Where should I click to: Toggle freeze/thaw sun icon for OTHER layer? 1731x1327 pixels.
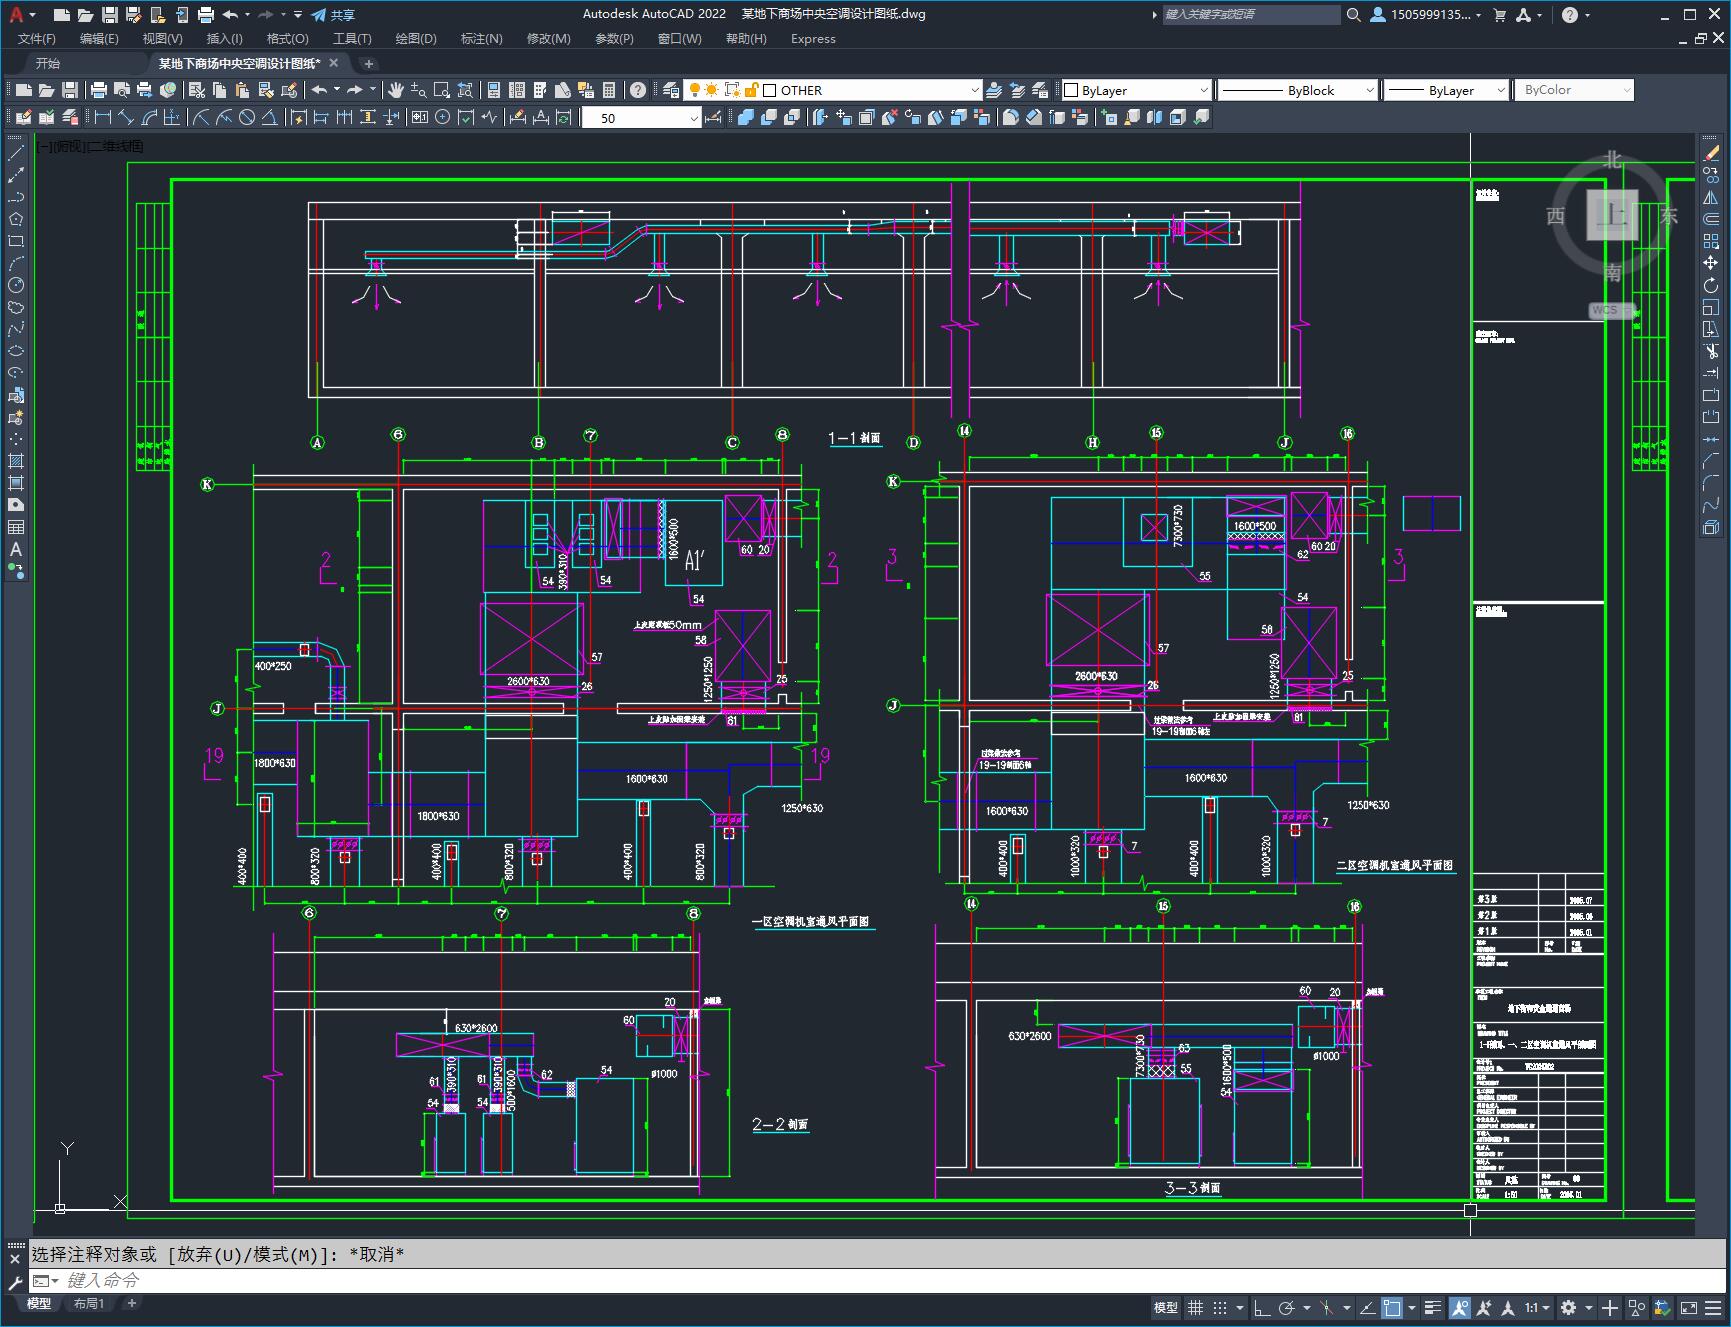712,90
